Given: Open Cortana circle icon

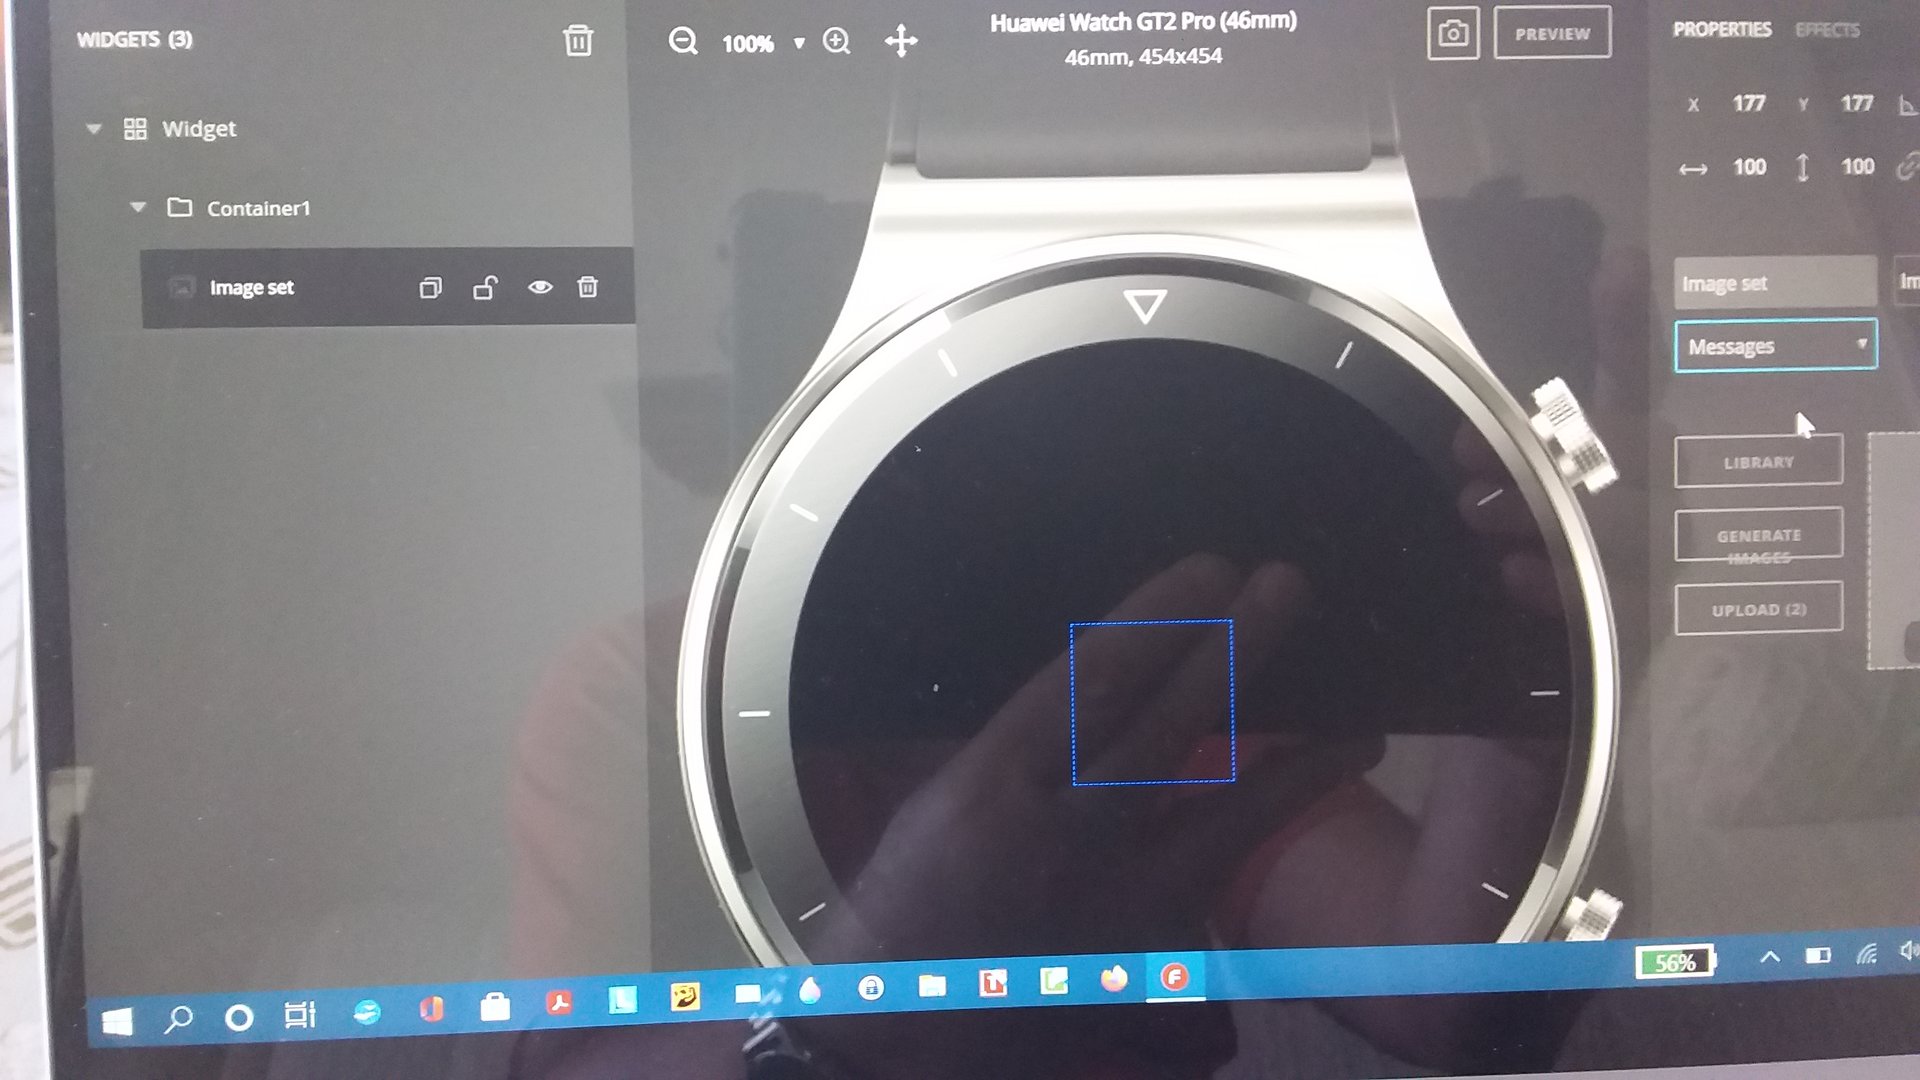Looking at the screenshot, I should pos(239,1017).
